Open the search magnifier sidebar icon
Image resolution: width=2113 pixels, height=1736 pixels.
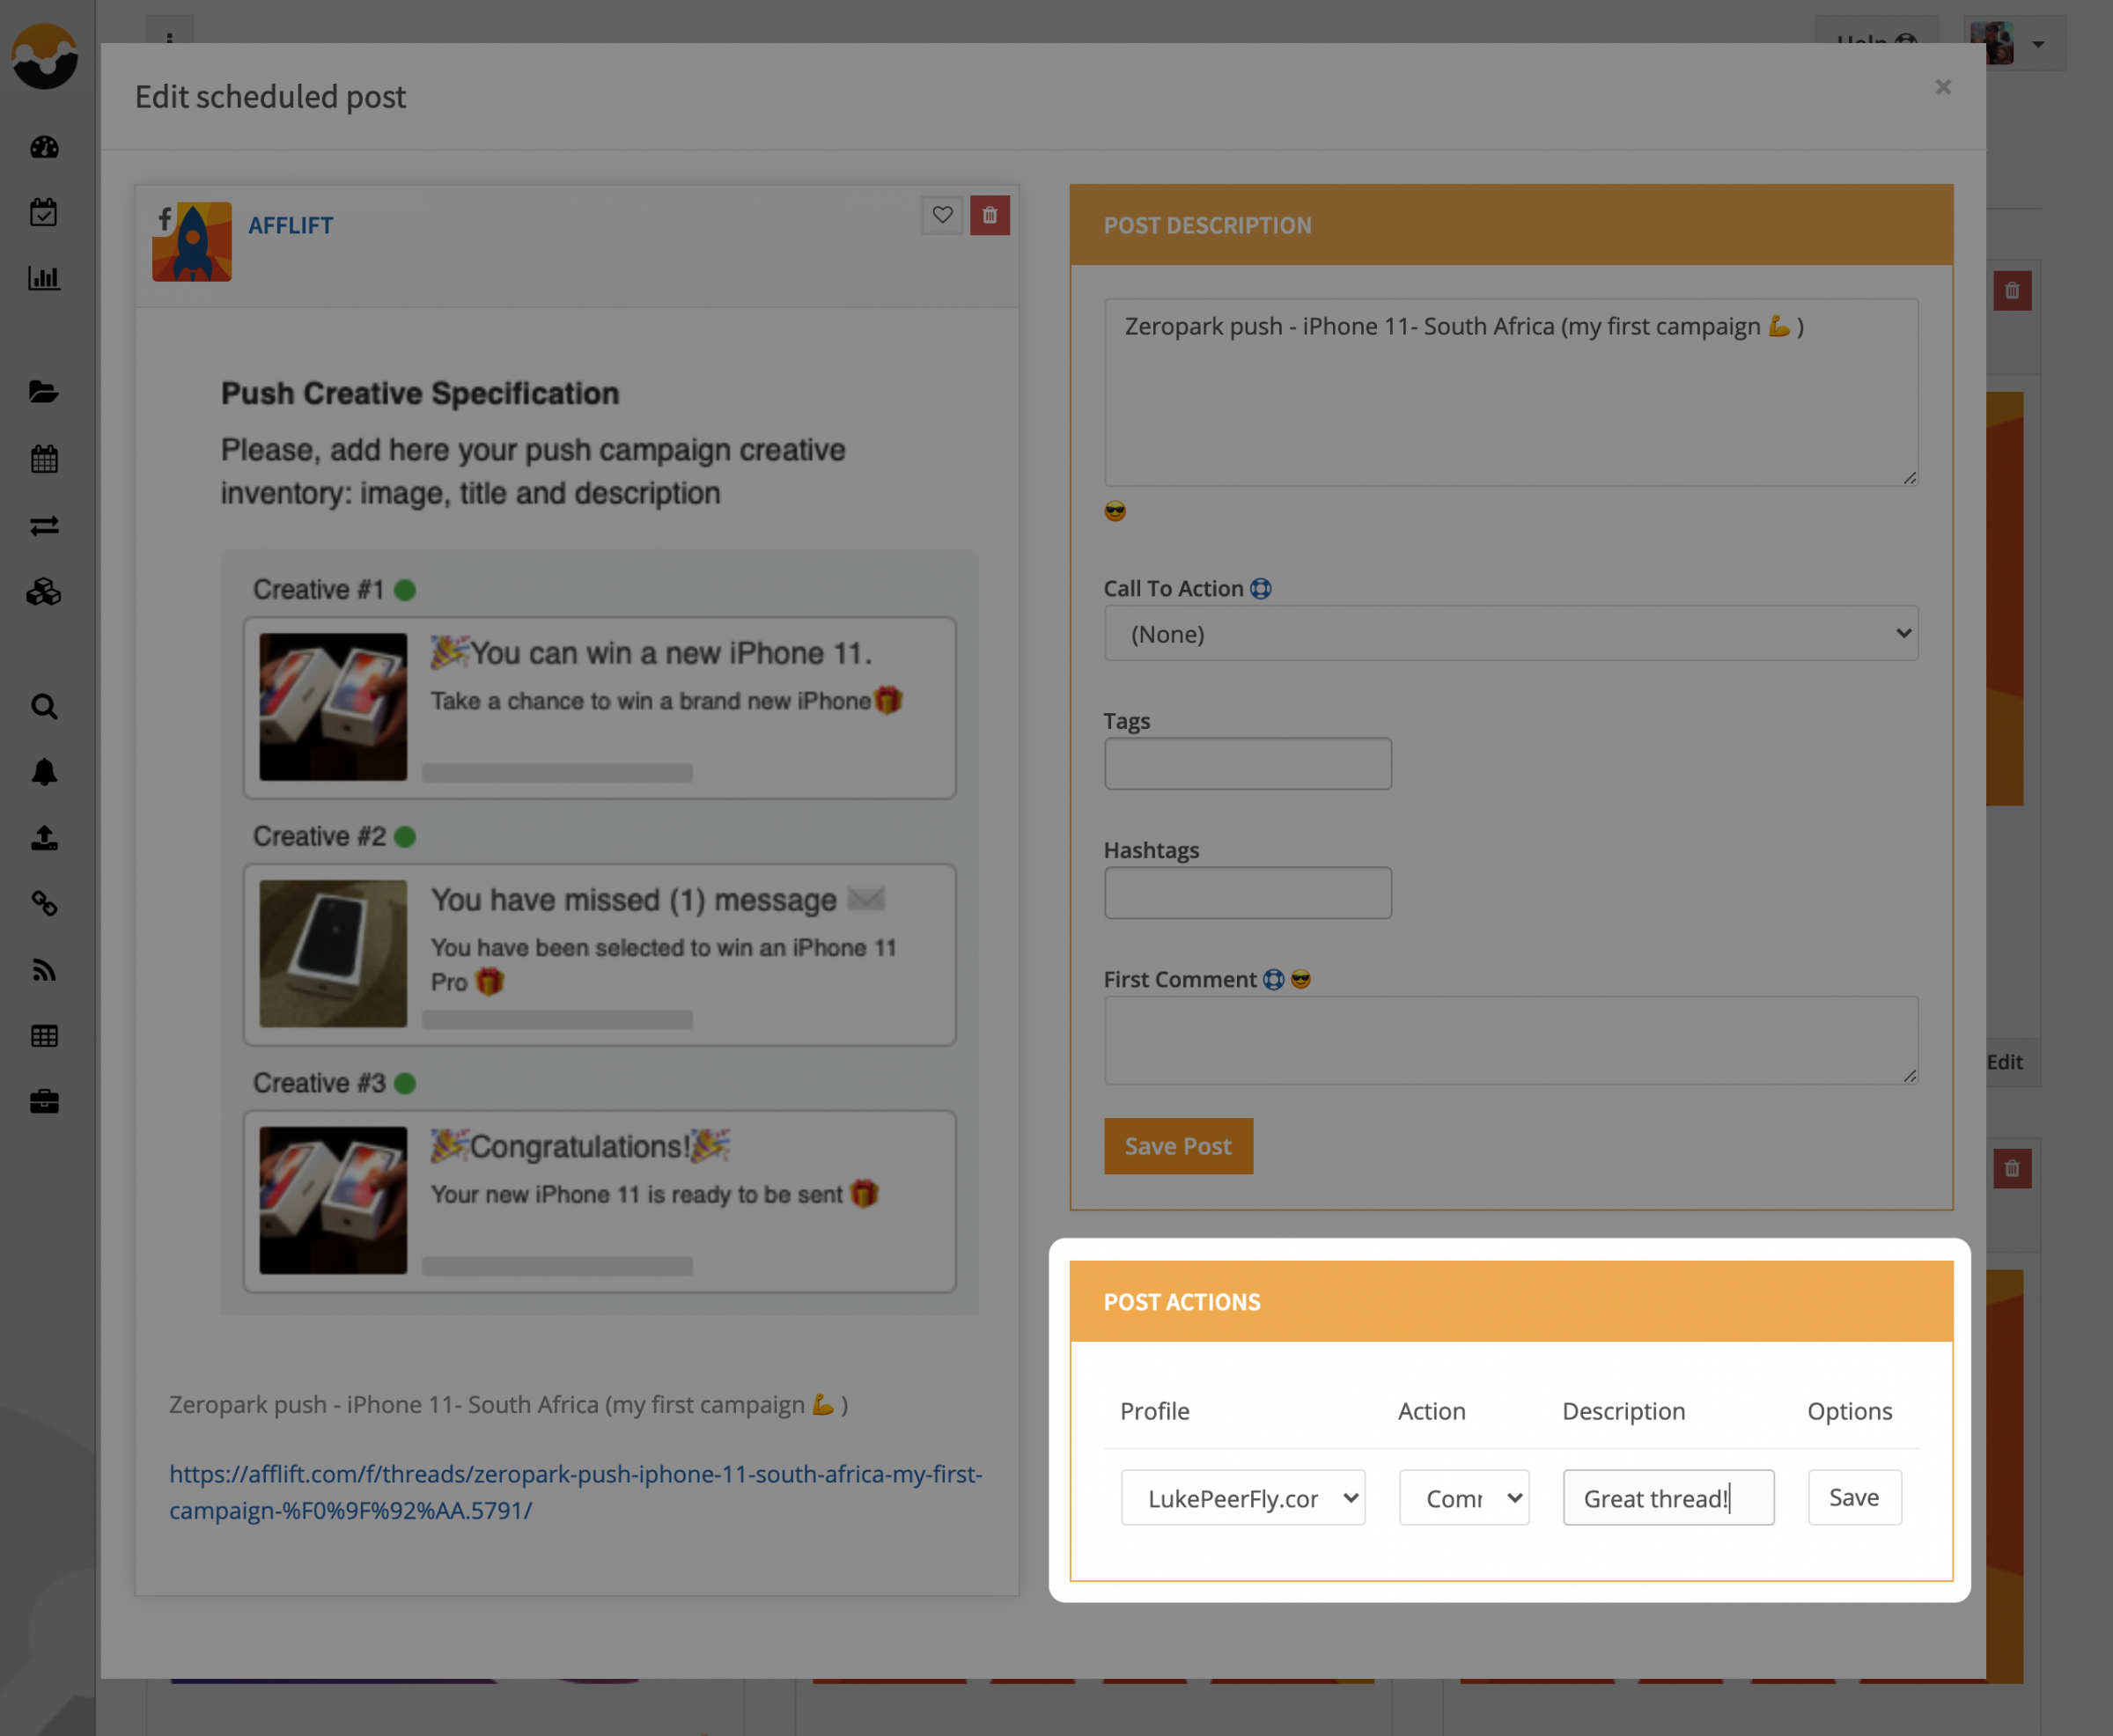[x=44, y=707]
